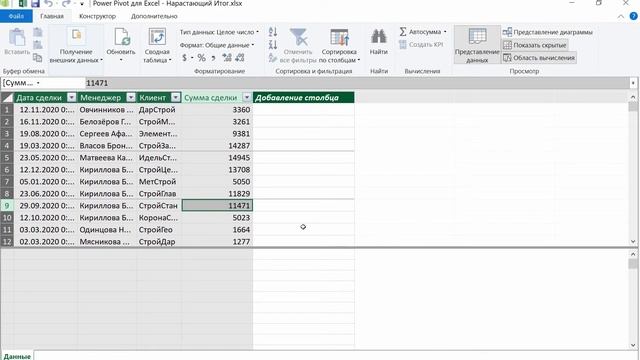This screenshot has width=640, height=360.
Task: Select row header 5
Action: [x=7, y=158]
